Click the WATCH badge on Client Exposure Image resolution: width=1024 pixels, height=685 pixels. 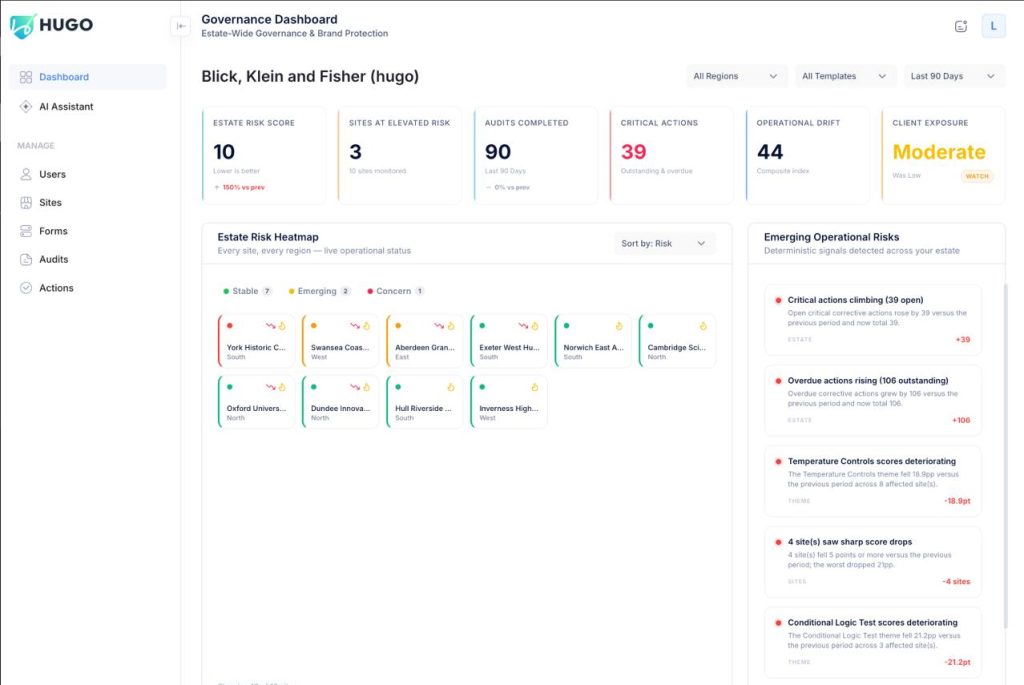pos(977,176)
